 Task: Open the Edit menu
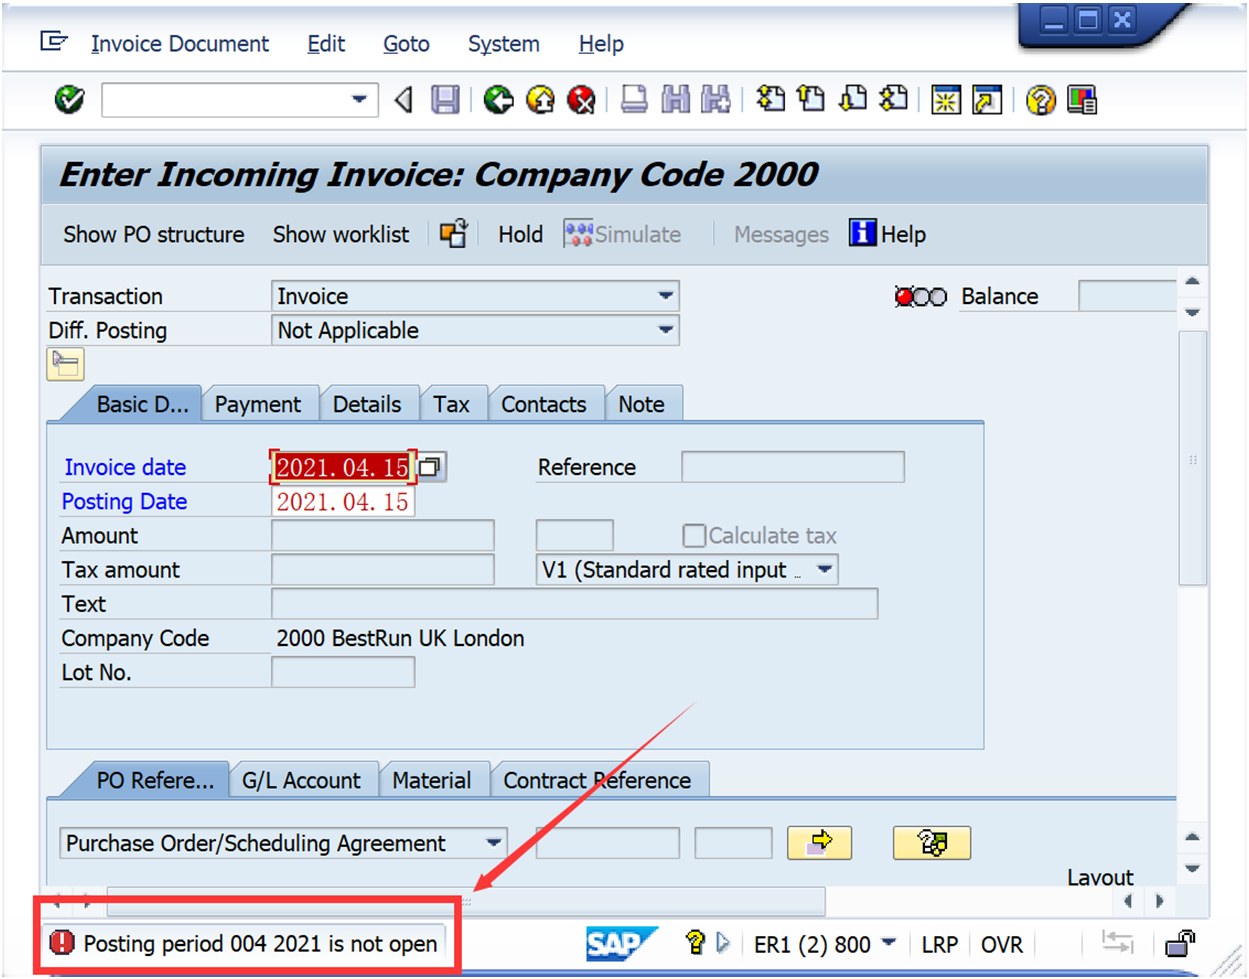(326, 44)
